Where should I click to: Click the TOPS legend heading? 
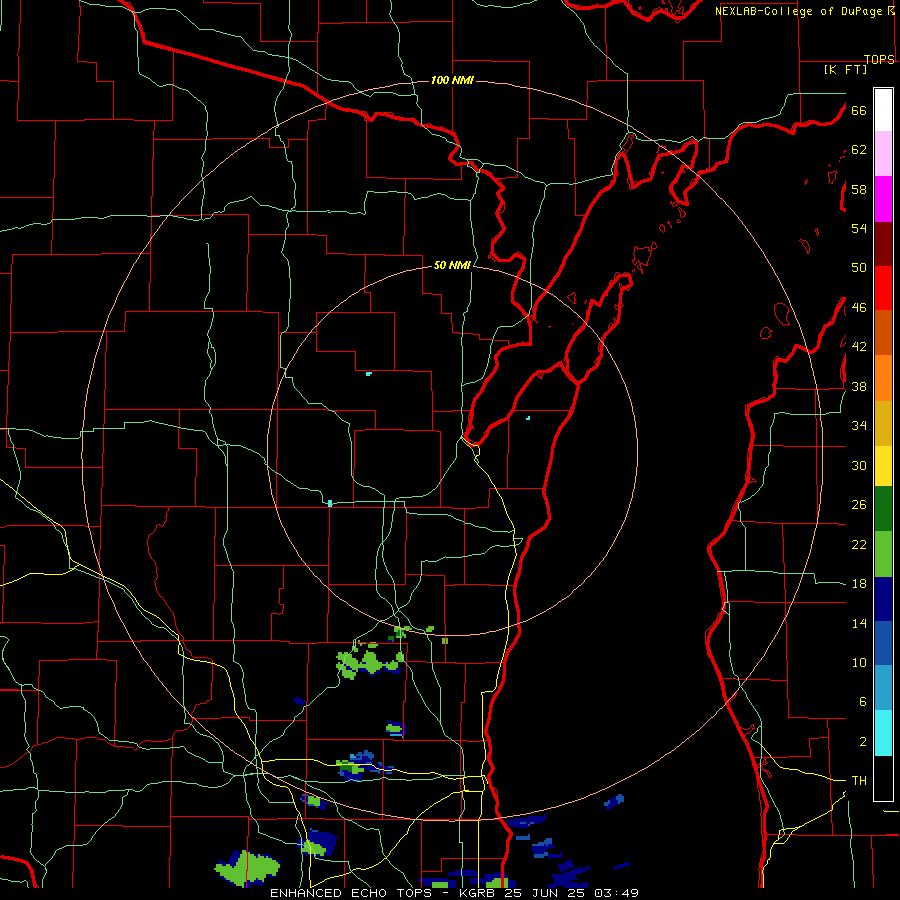coord(879,59)
